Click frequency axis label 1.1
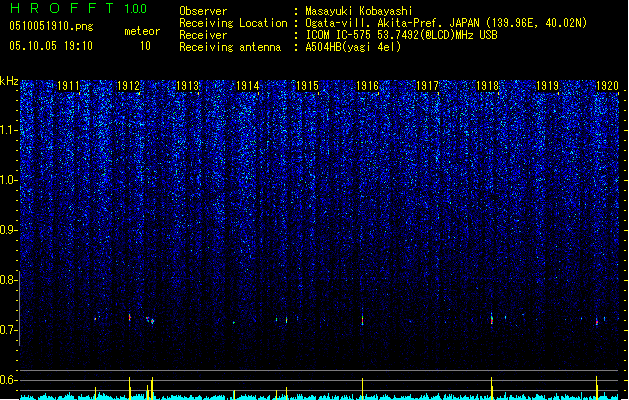 [x=8, y=130]
